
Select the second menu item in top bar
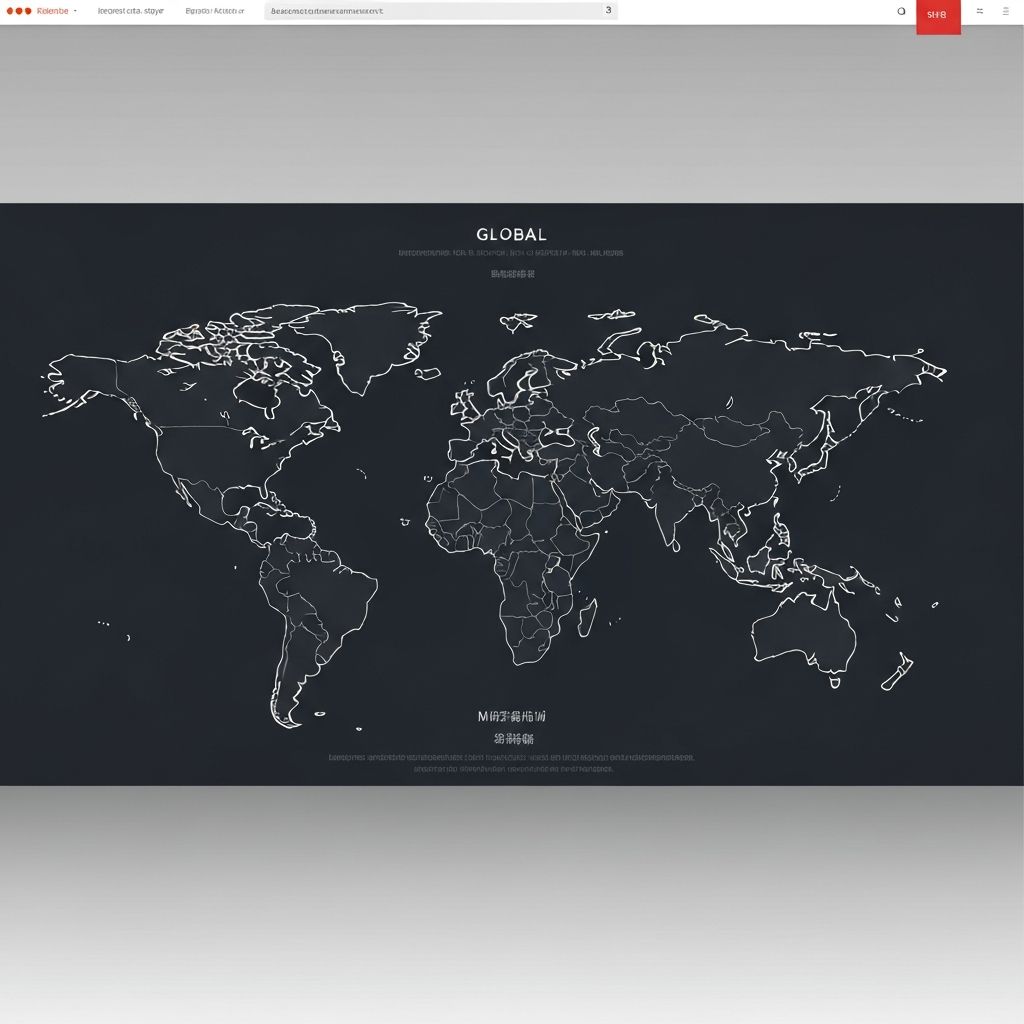click(130, 11)
